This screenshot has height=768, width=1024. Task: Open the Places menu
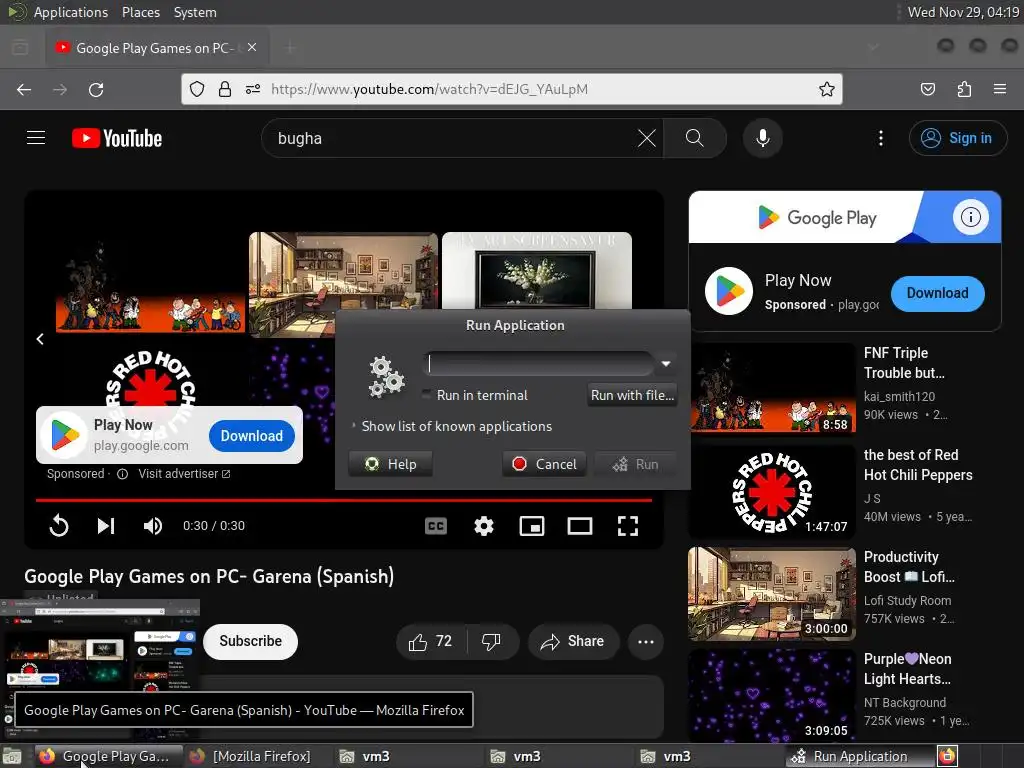click(x=140, y=12)
